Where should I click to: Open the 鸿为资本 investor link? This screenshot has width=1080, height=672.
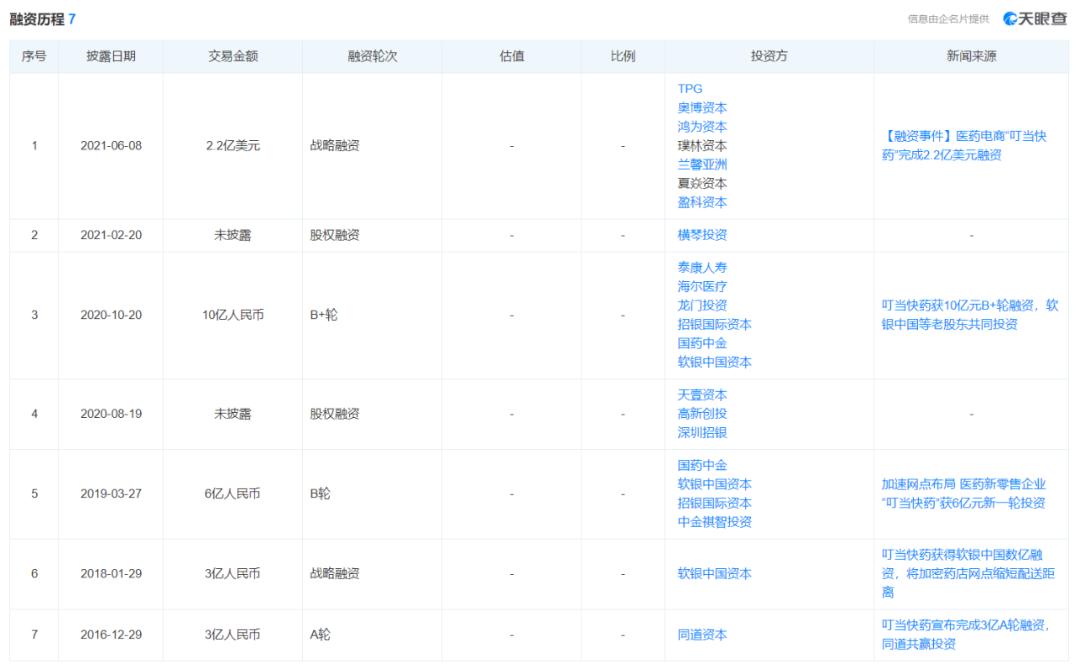[702, 127]
